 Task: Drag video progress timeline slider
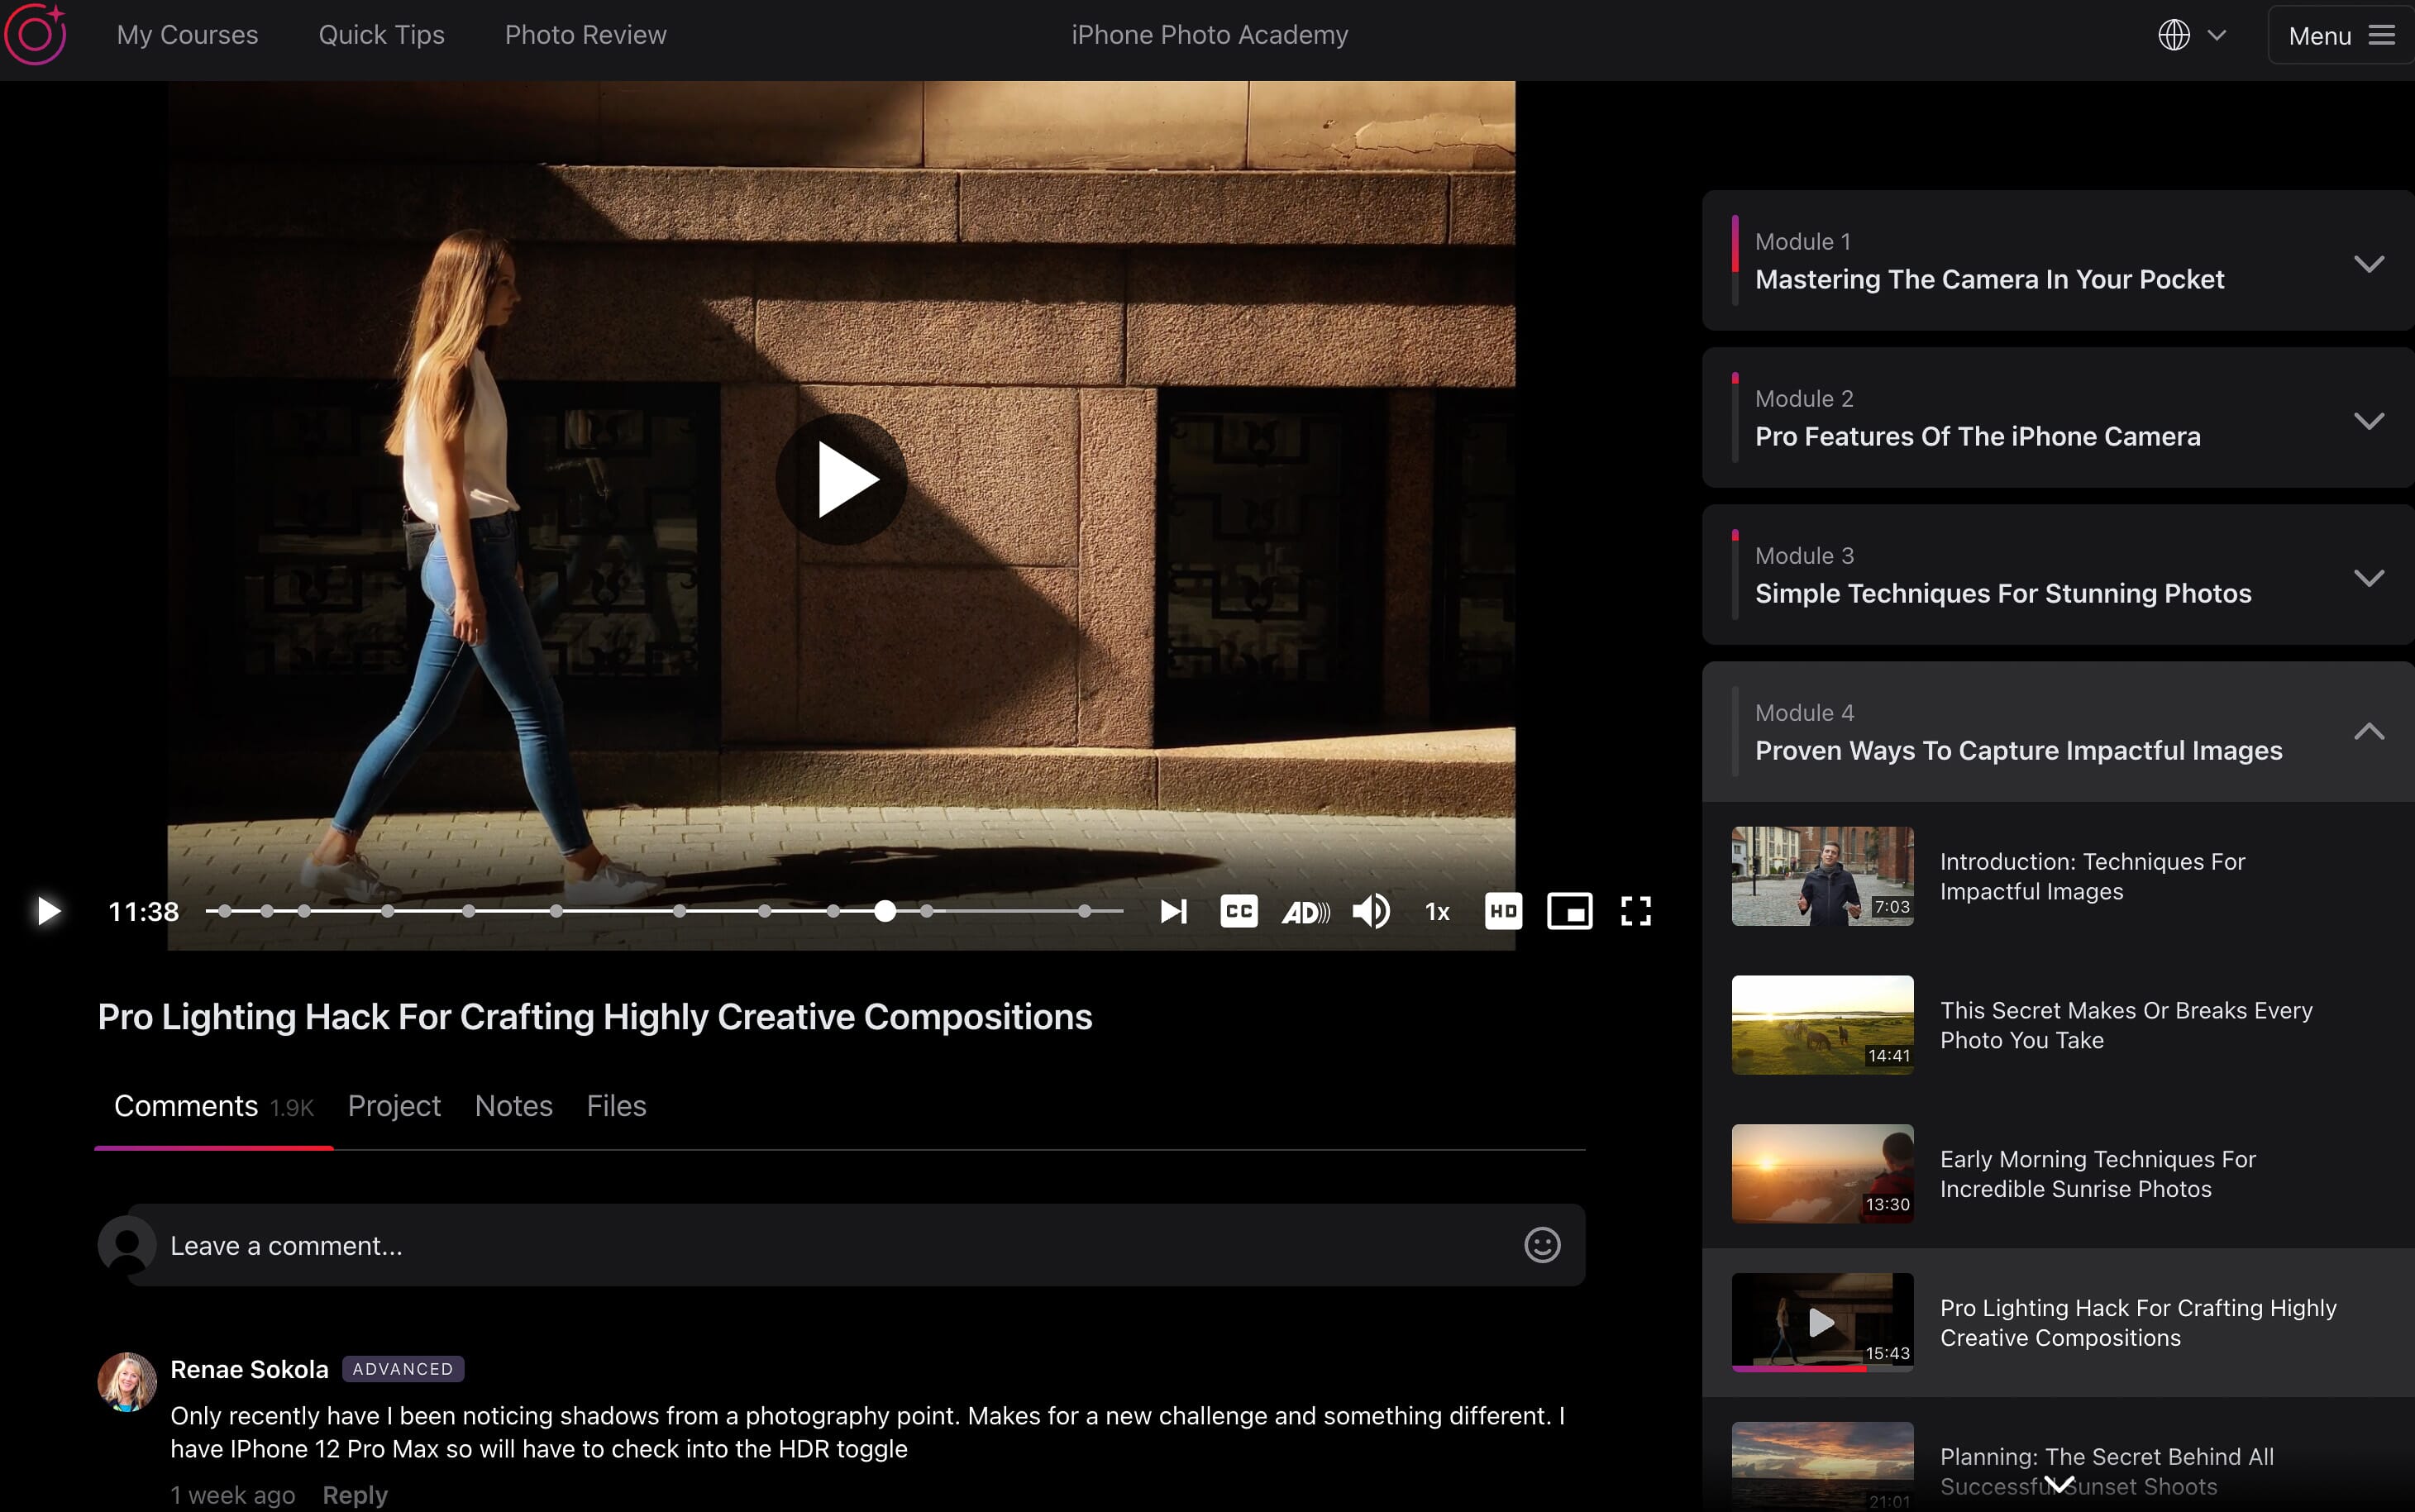885,911
